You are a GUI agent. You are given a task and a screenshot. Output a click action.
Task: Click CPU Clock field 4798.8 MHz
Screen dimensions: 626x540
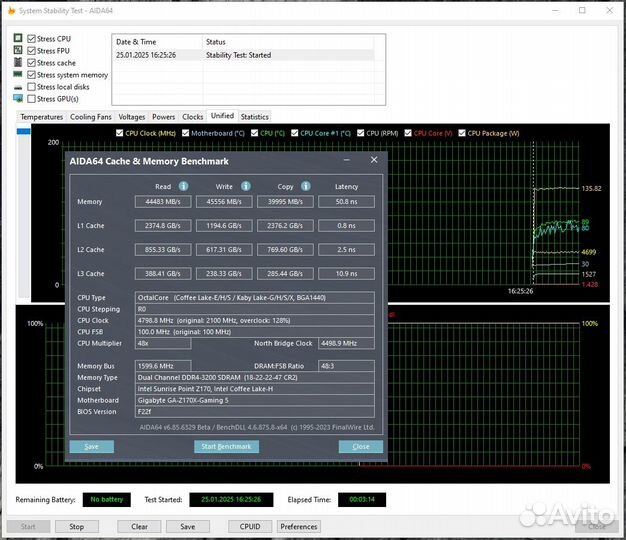(255, 320)
